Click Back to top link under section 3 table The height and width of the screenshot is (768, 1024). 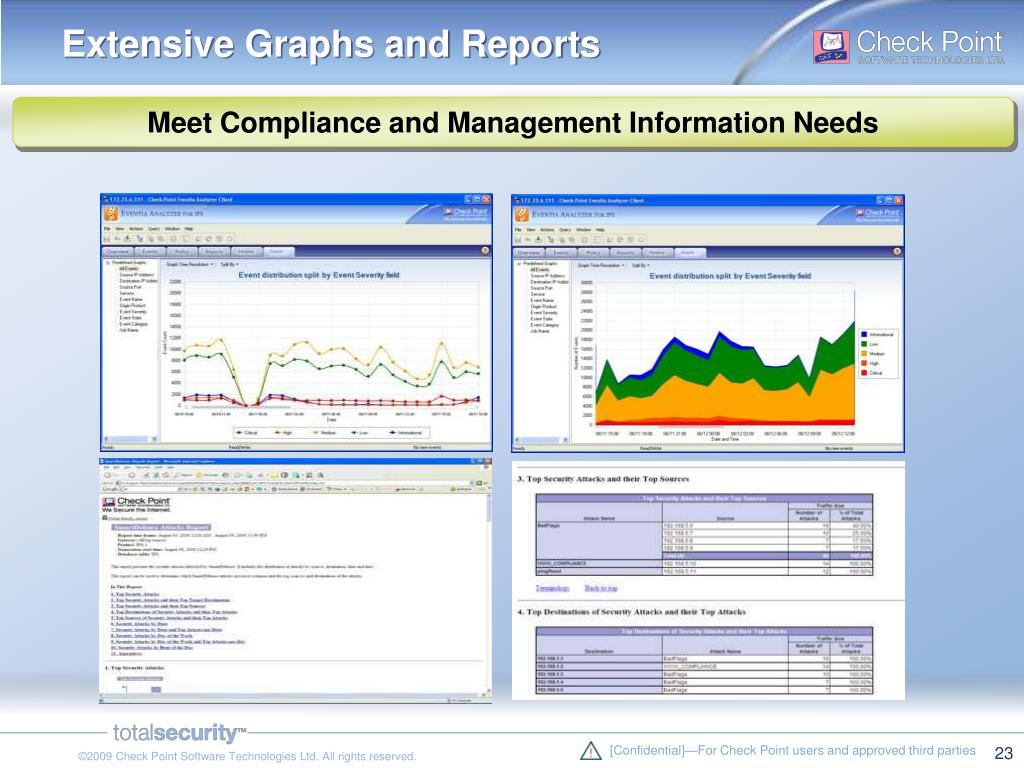coord(601,588)
